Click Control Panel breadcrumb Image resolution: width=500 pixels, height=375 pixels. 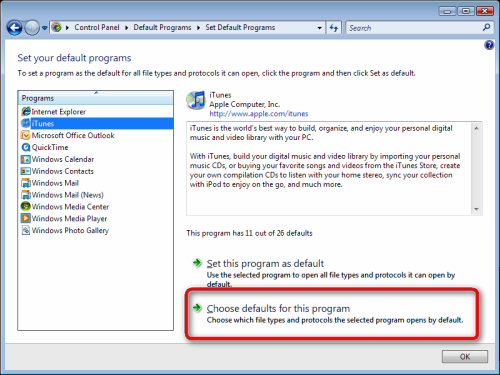point(97,27)
